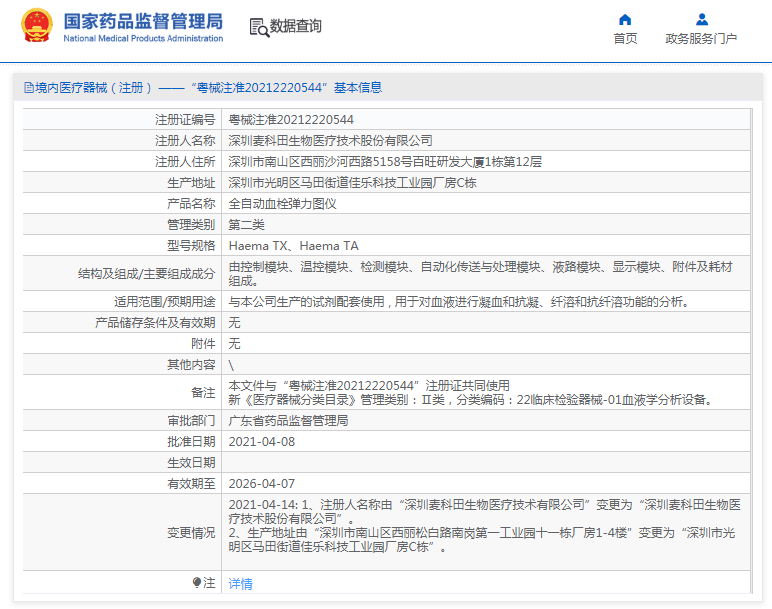Click the 数据查询 label
The width and height of the screenshot is (772, 609).
(x=295, y=26)
